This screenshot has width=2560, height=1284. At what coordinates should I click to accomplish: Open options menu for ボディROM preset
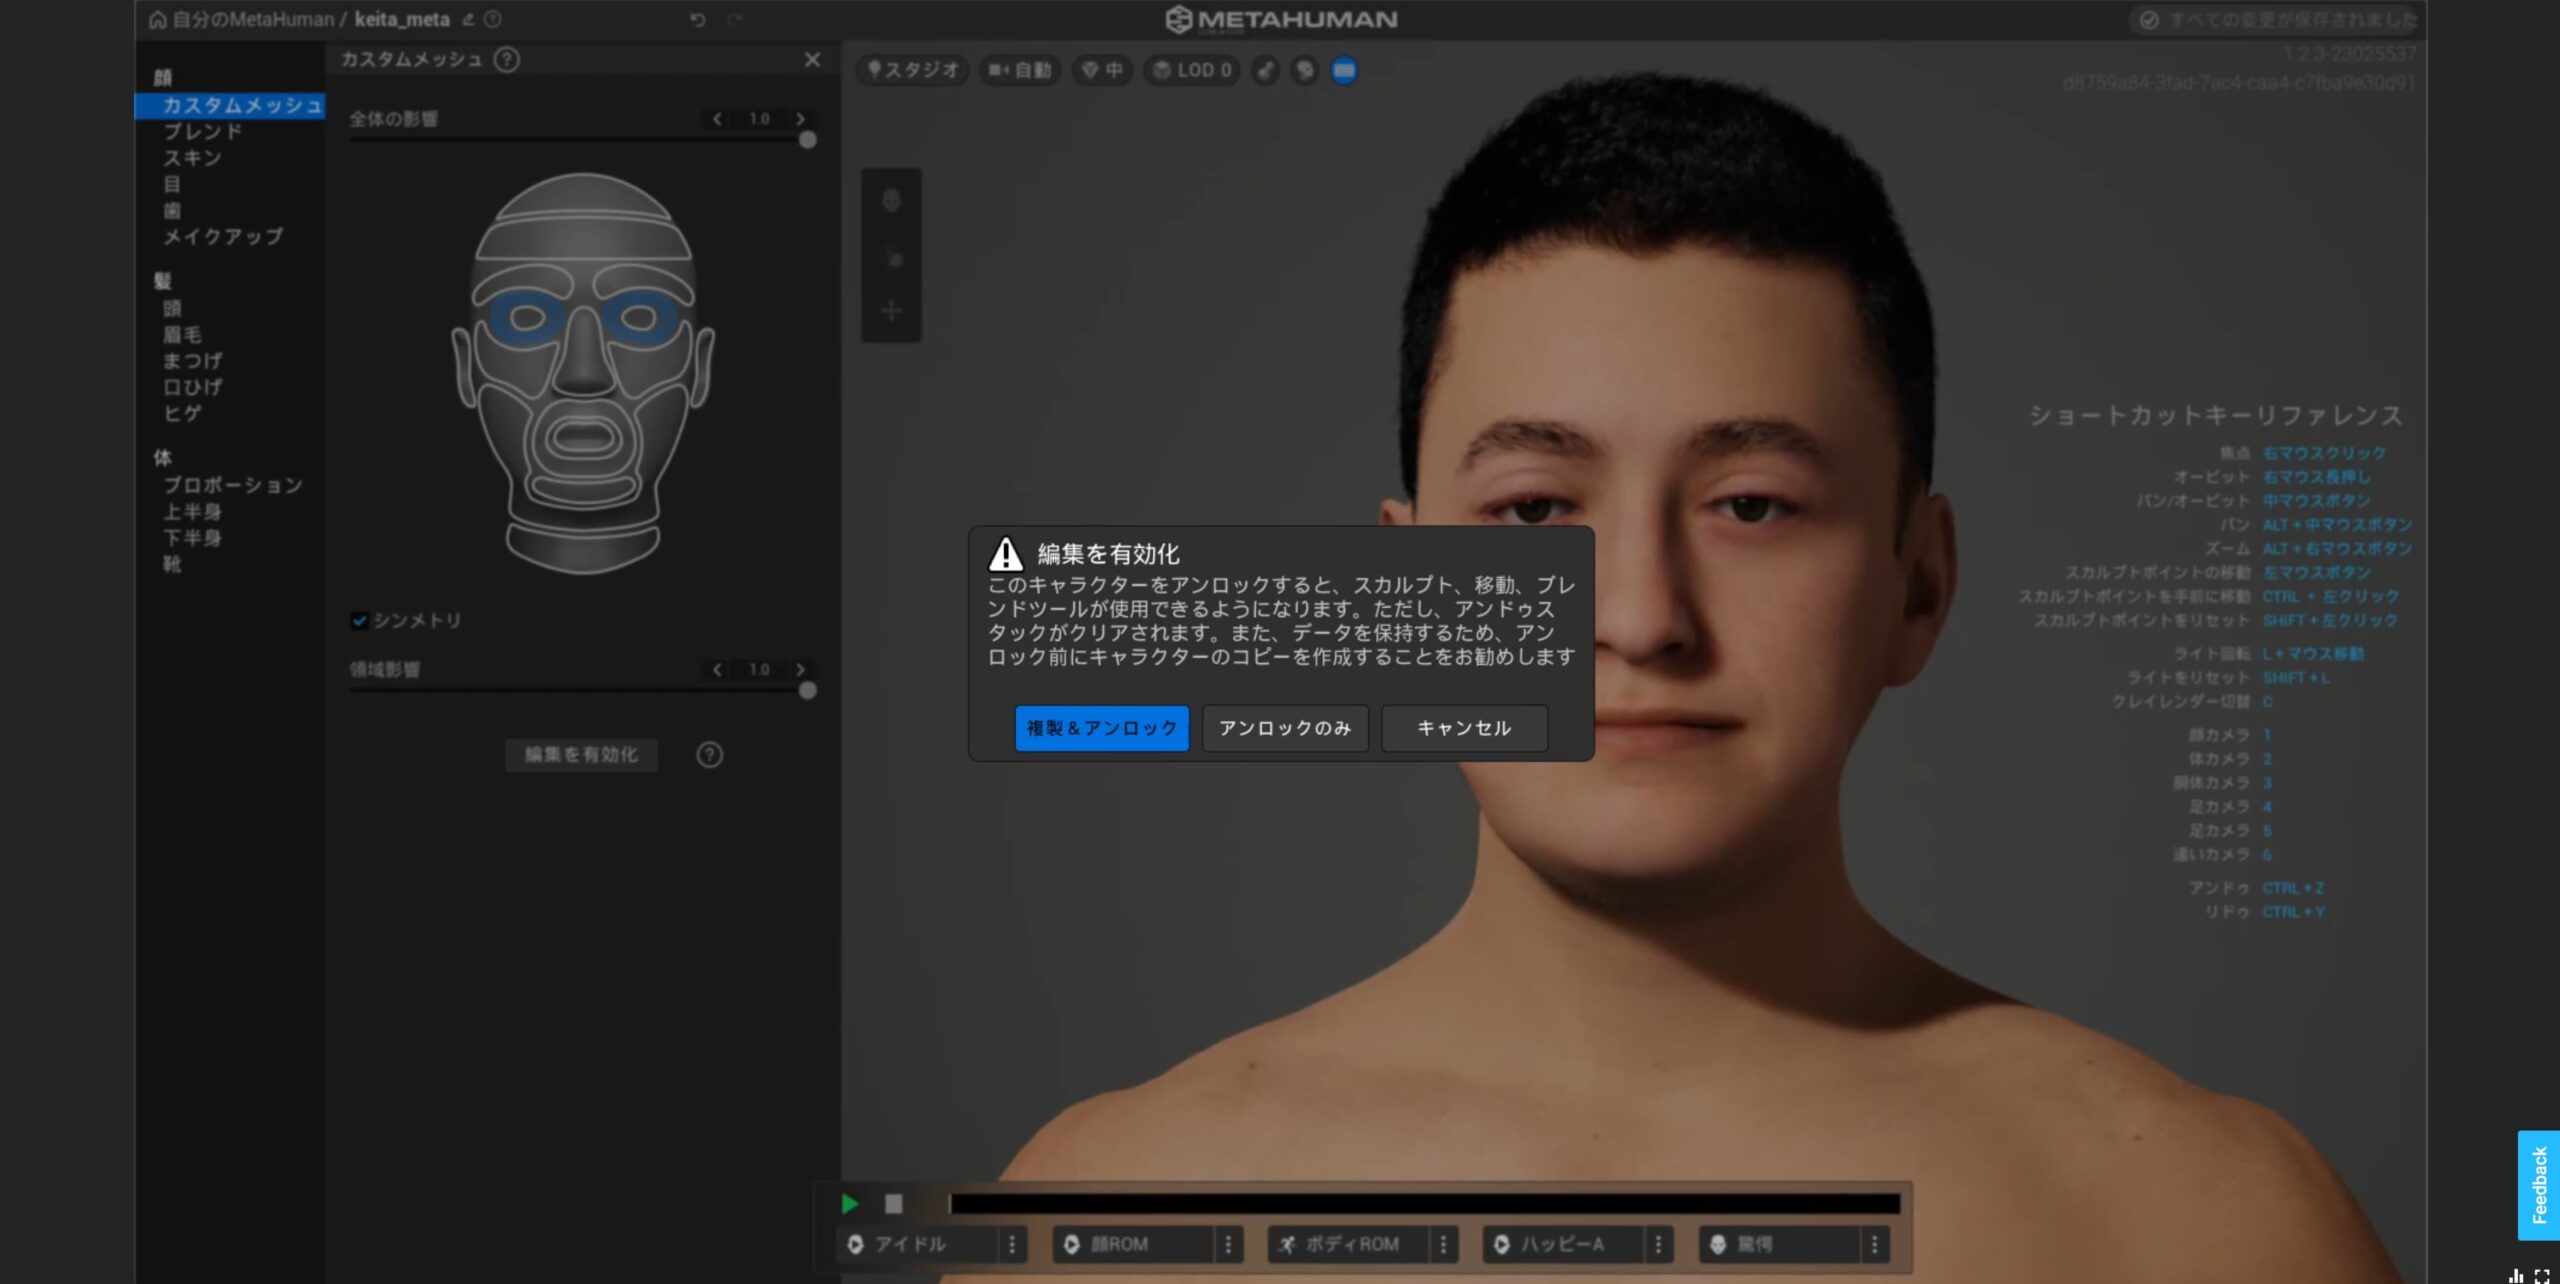point(1443,1244)
